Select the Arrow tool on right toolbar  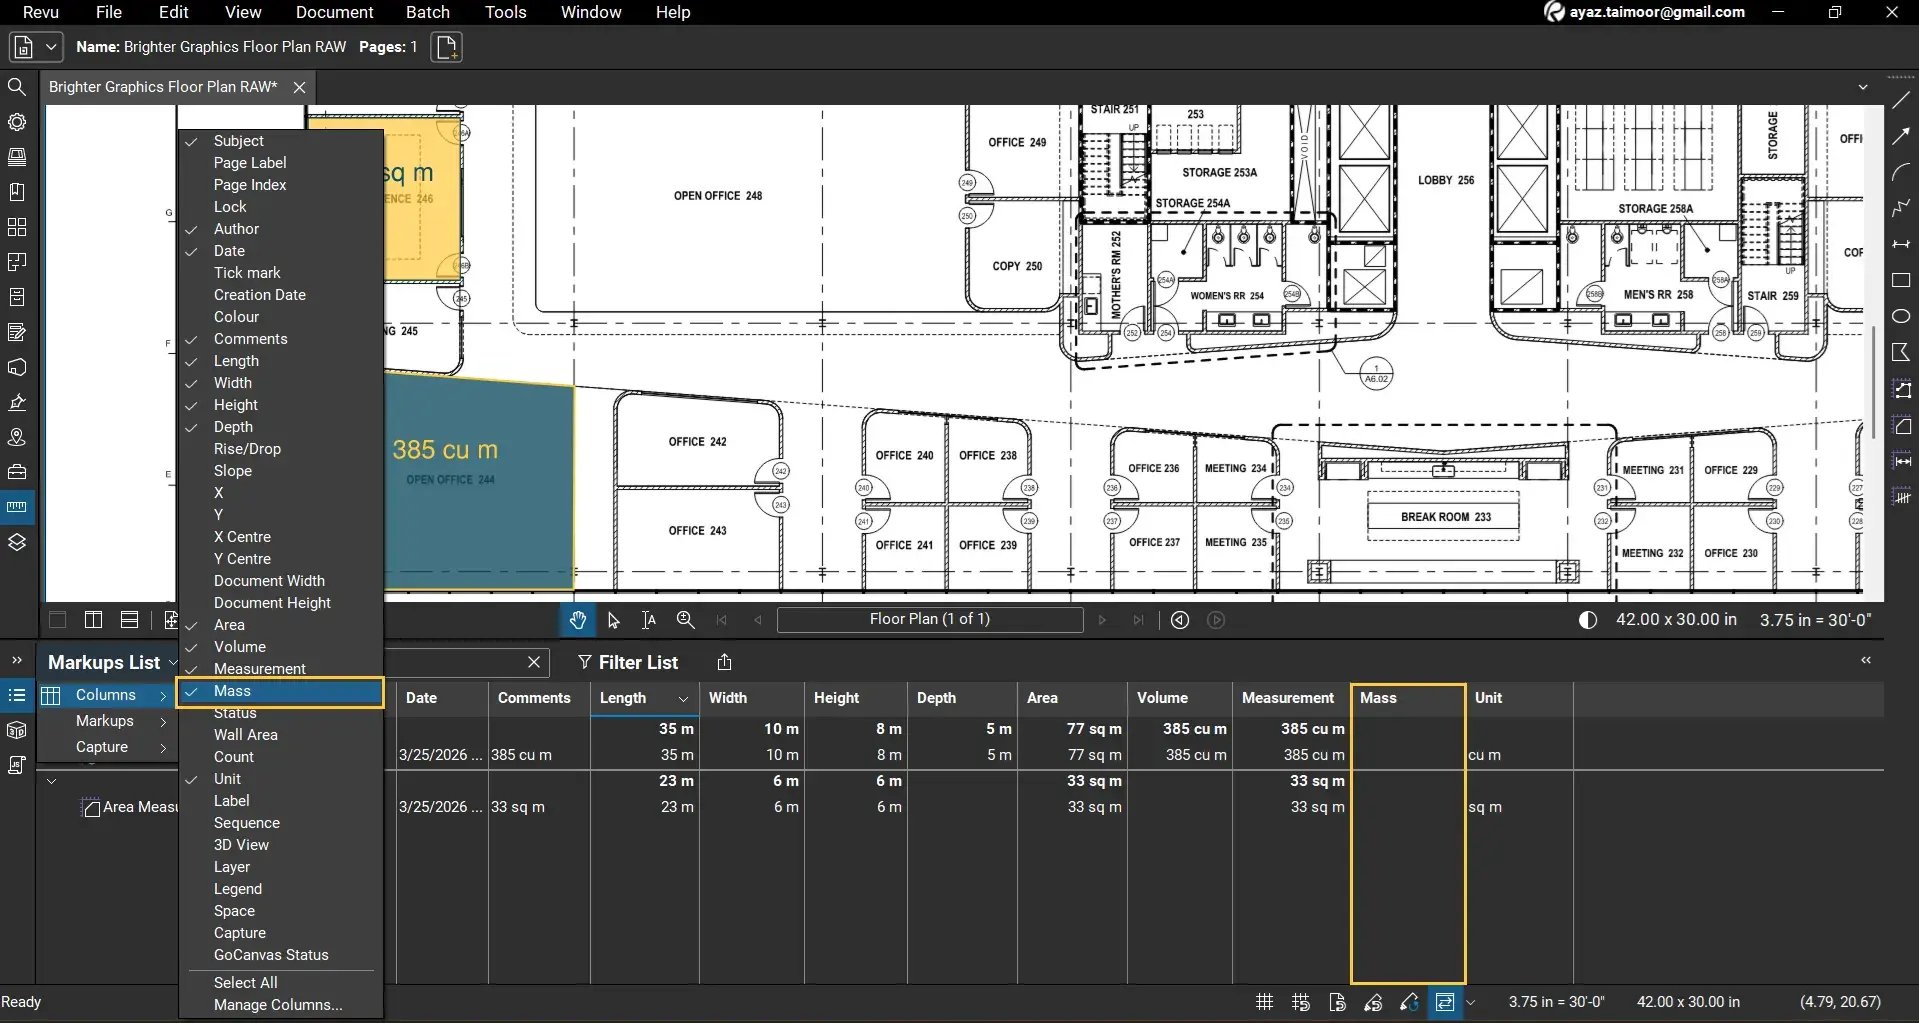click(x=1902, y=136)
